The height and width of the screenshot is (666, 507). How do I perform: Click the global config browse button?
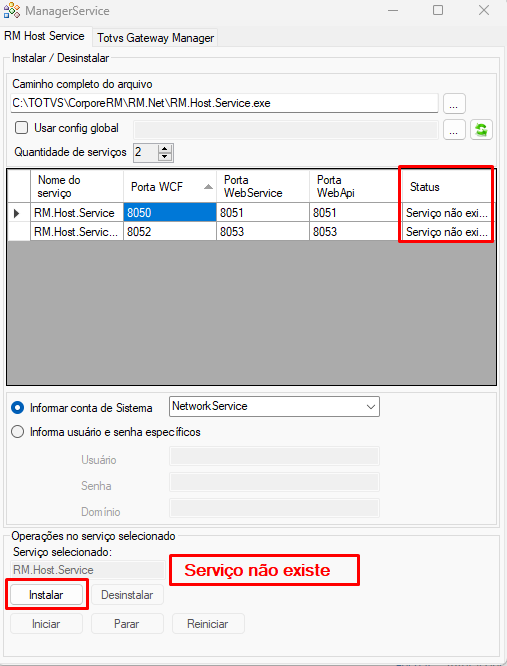[x=454, y=130]
